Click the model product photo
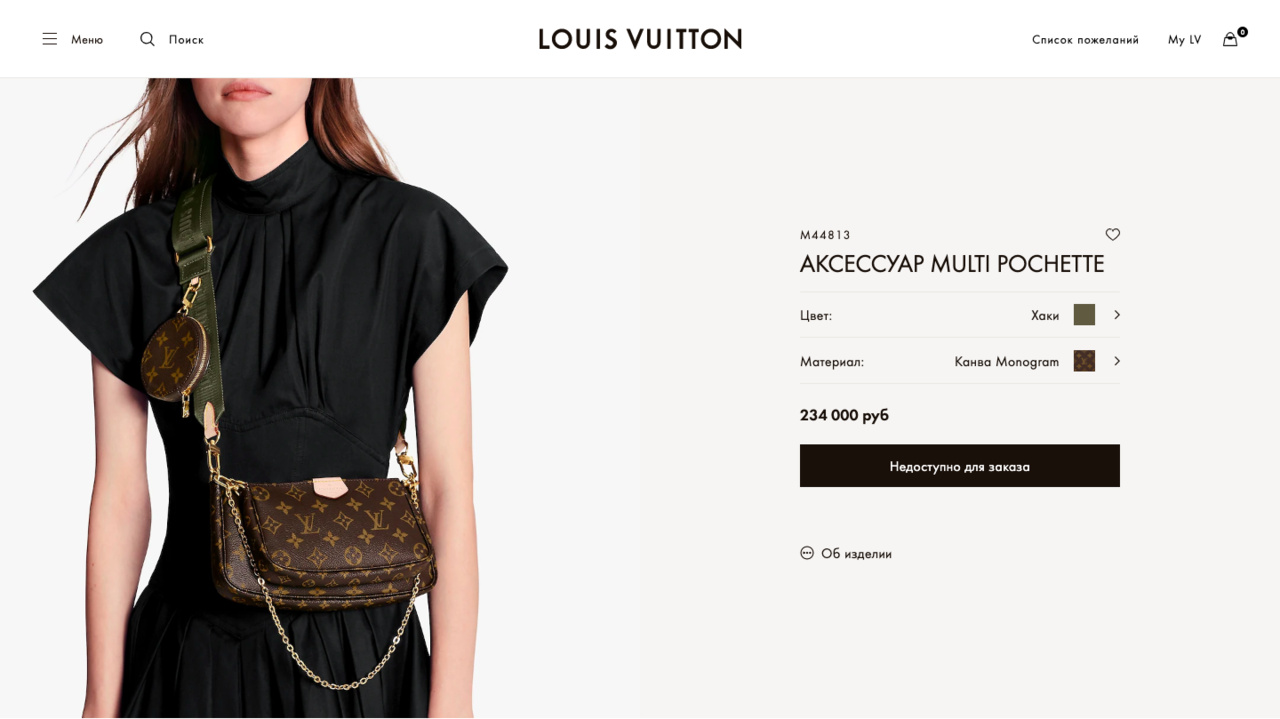This screenshot has height=719, width=1280. tap(320, 398)
